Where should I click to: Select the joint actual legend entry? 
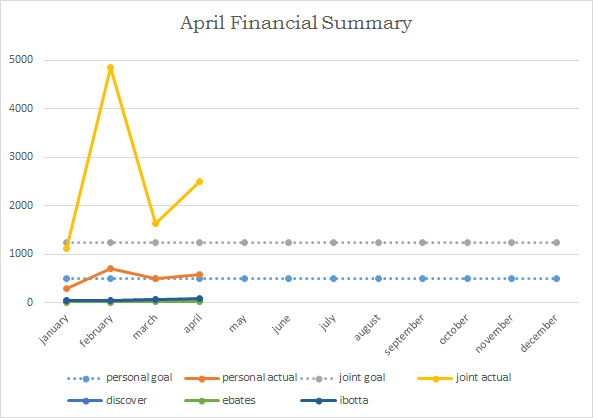click(x=464, y=378)
